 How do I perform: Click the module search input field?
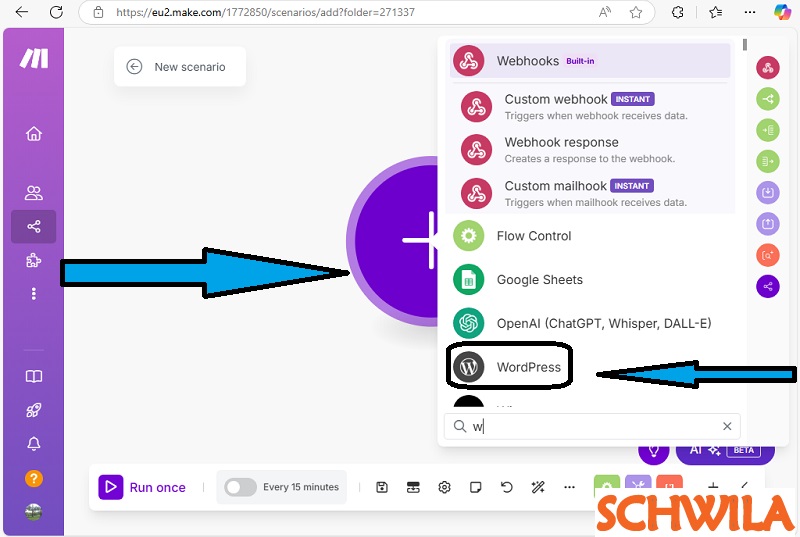click(x=592, y=426)
